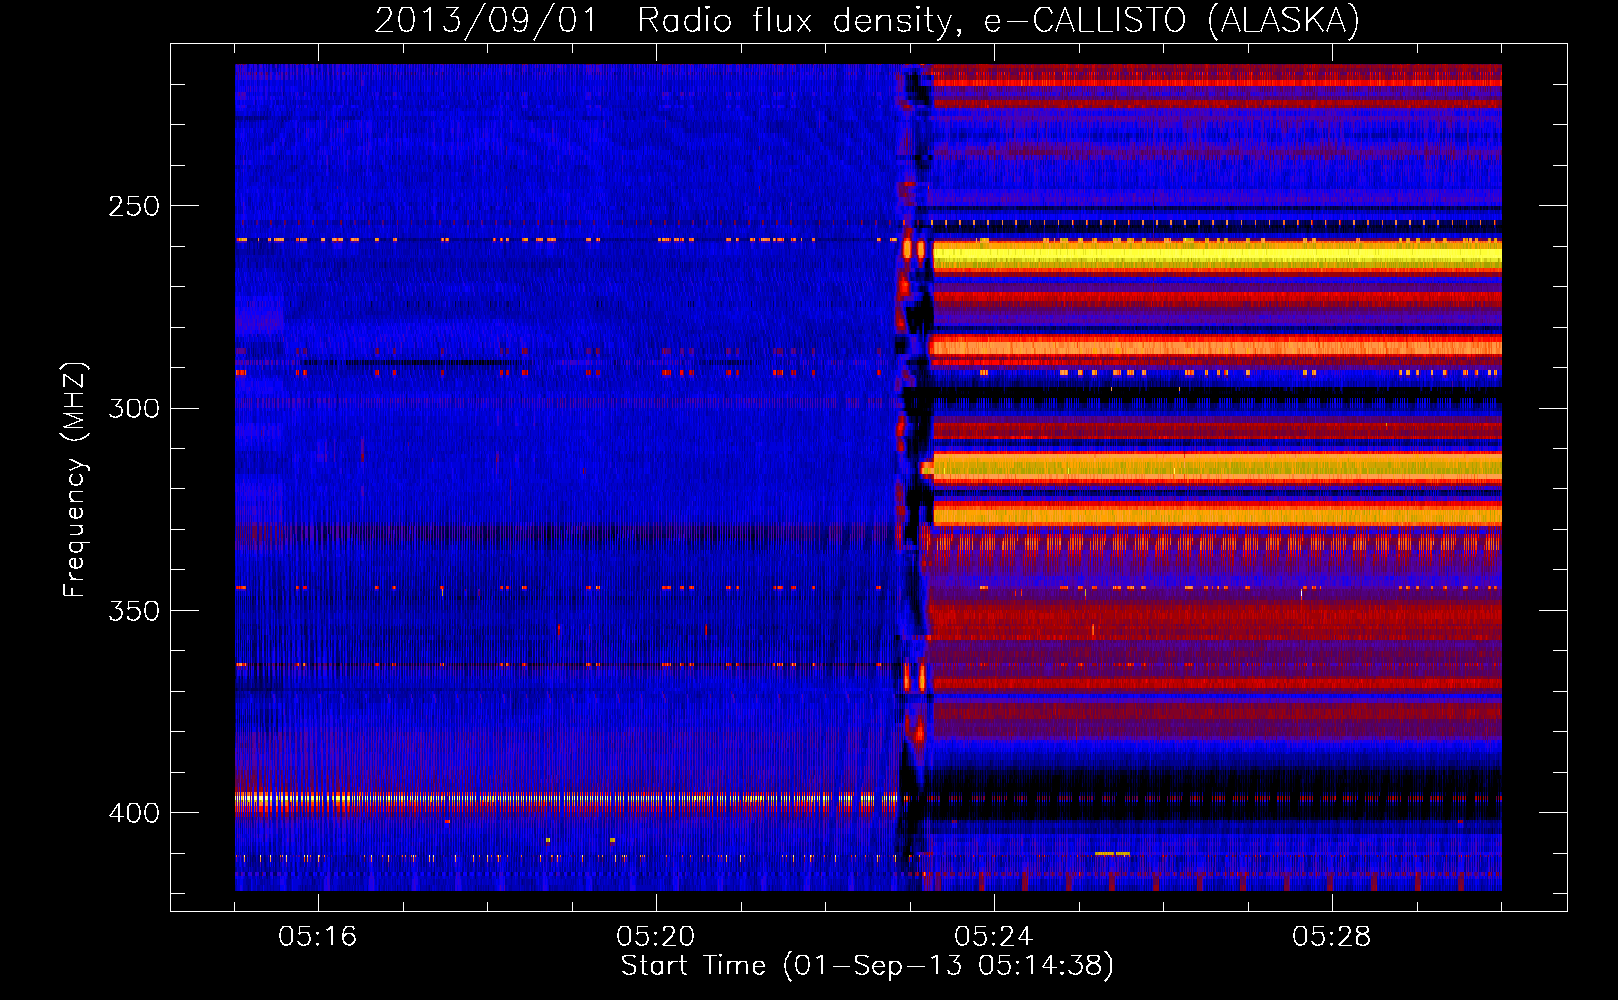Select the '400' frequency axis label
The width and height of the screenshot is (1618, 1000).
133,813
